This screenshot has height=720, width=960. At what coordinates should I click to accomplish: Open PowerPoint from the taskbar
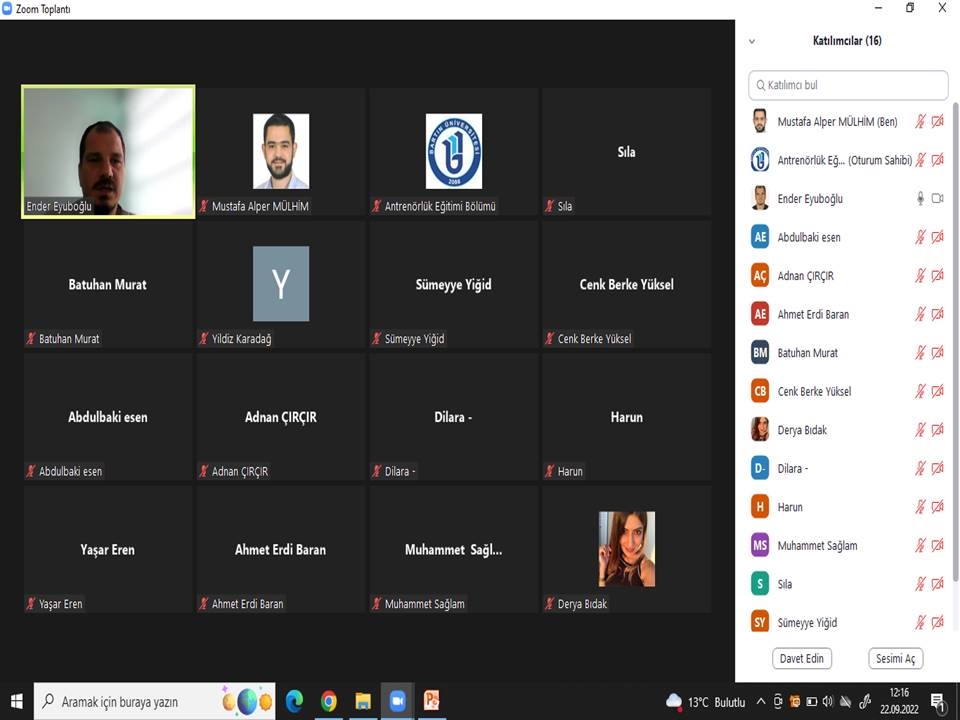[x=432, y=701]
